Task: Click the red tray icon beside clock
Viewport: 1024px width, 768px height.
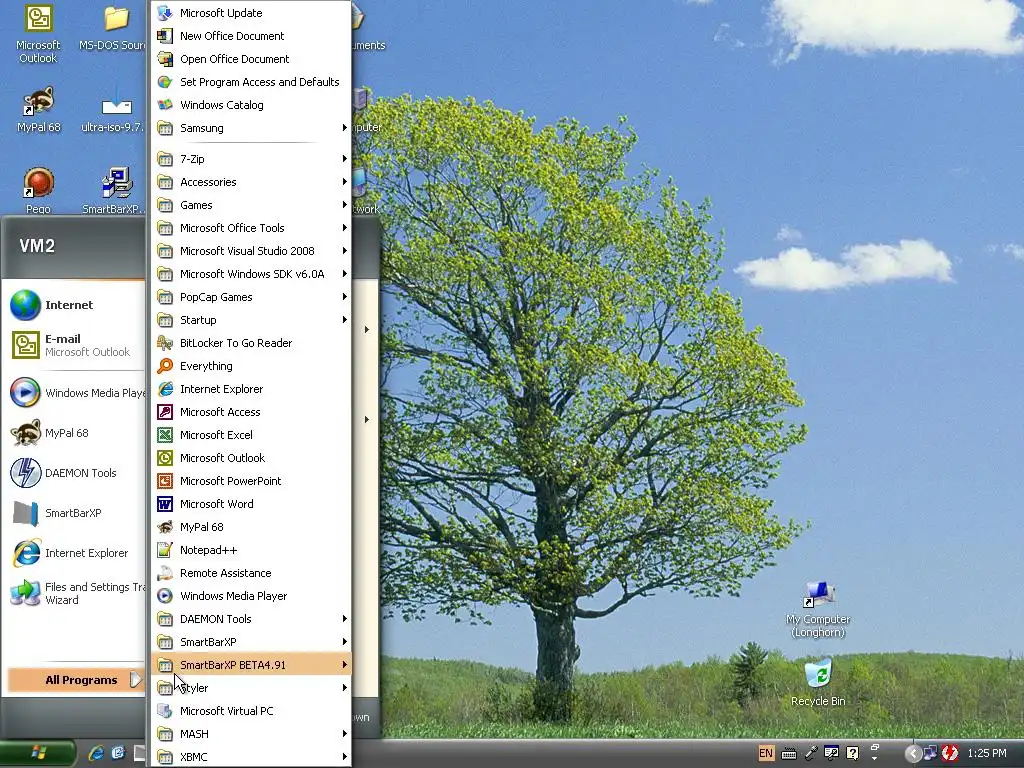Action: (x=950, y=753)
